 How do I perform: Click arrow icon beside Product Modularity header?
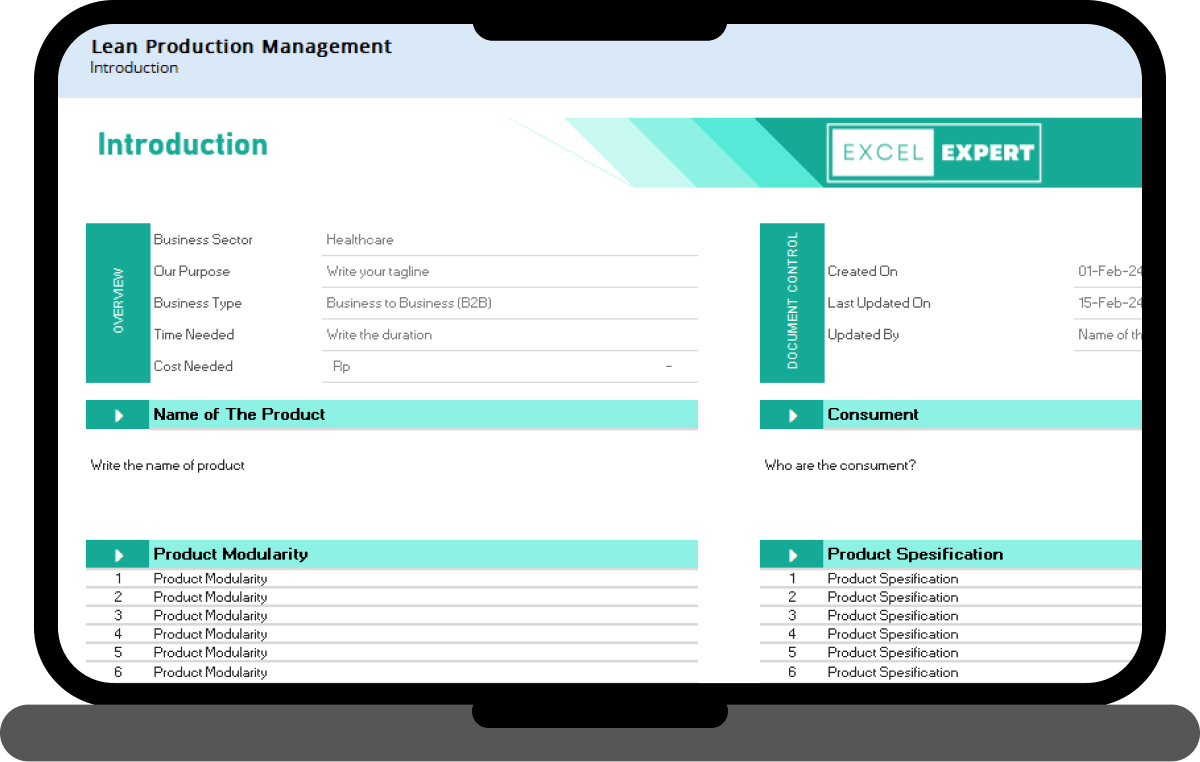pos(118,555)
